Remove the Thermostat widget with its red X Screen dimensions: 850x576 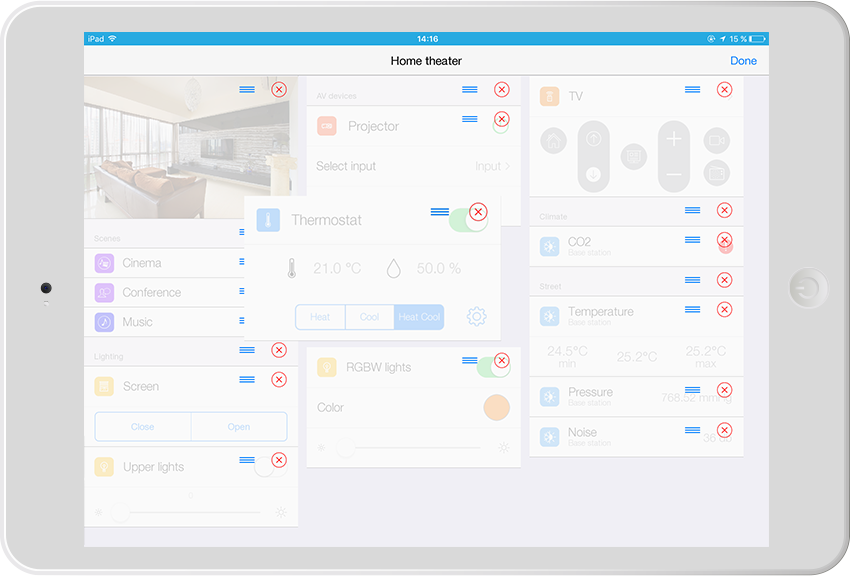point(478,212)
